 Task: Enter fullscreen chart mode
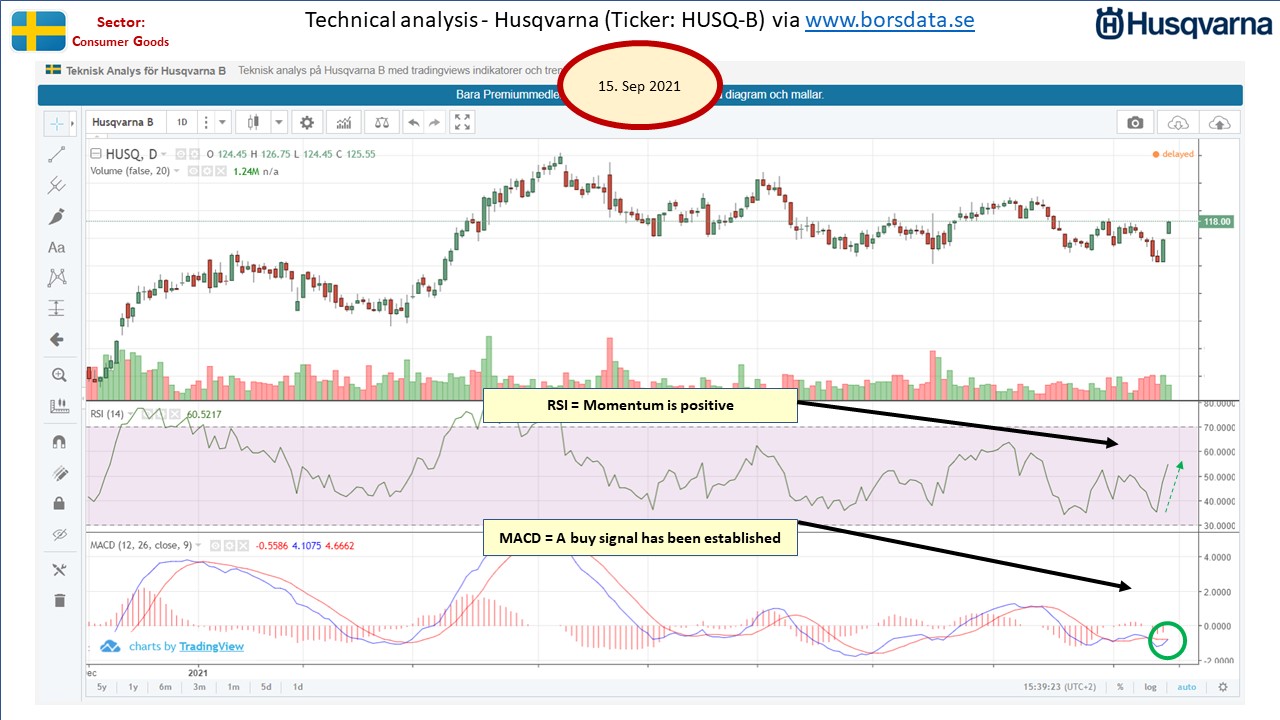(462, 122)
